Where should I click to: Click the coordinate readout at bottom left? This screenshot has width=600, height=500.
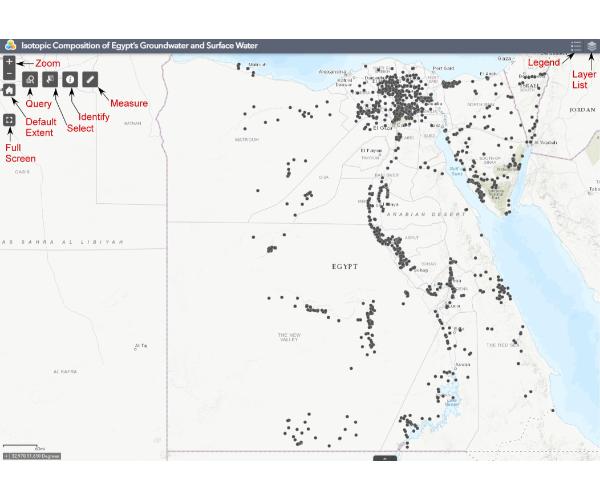pos(32,456)
